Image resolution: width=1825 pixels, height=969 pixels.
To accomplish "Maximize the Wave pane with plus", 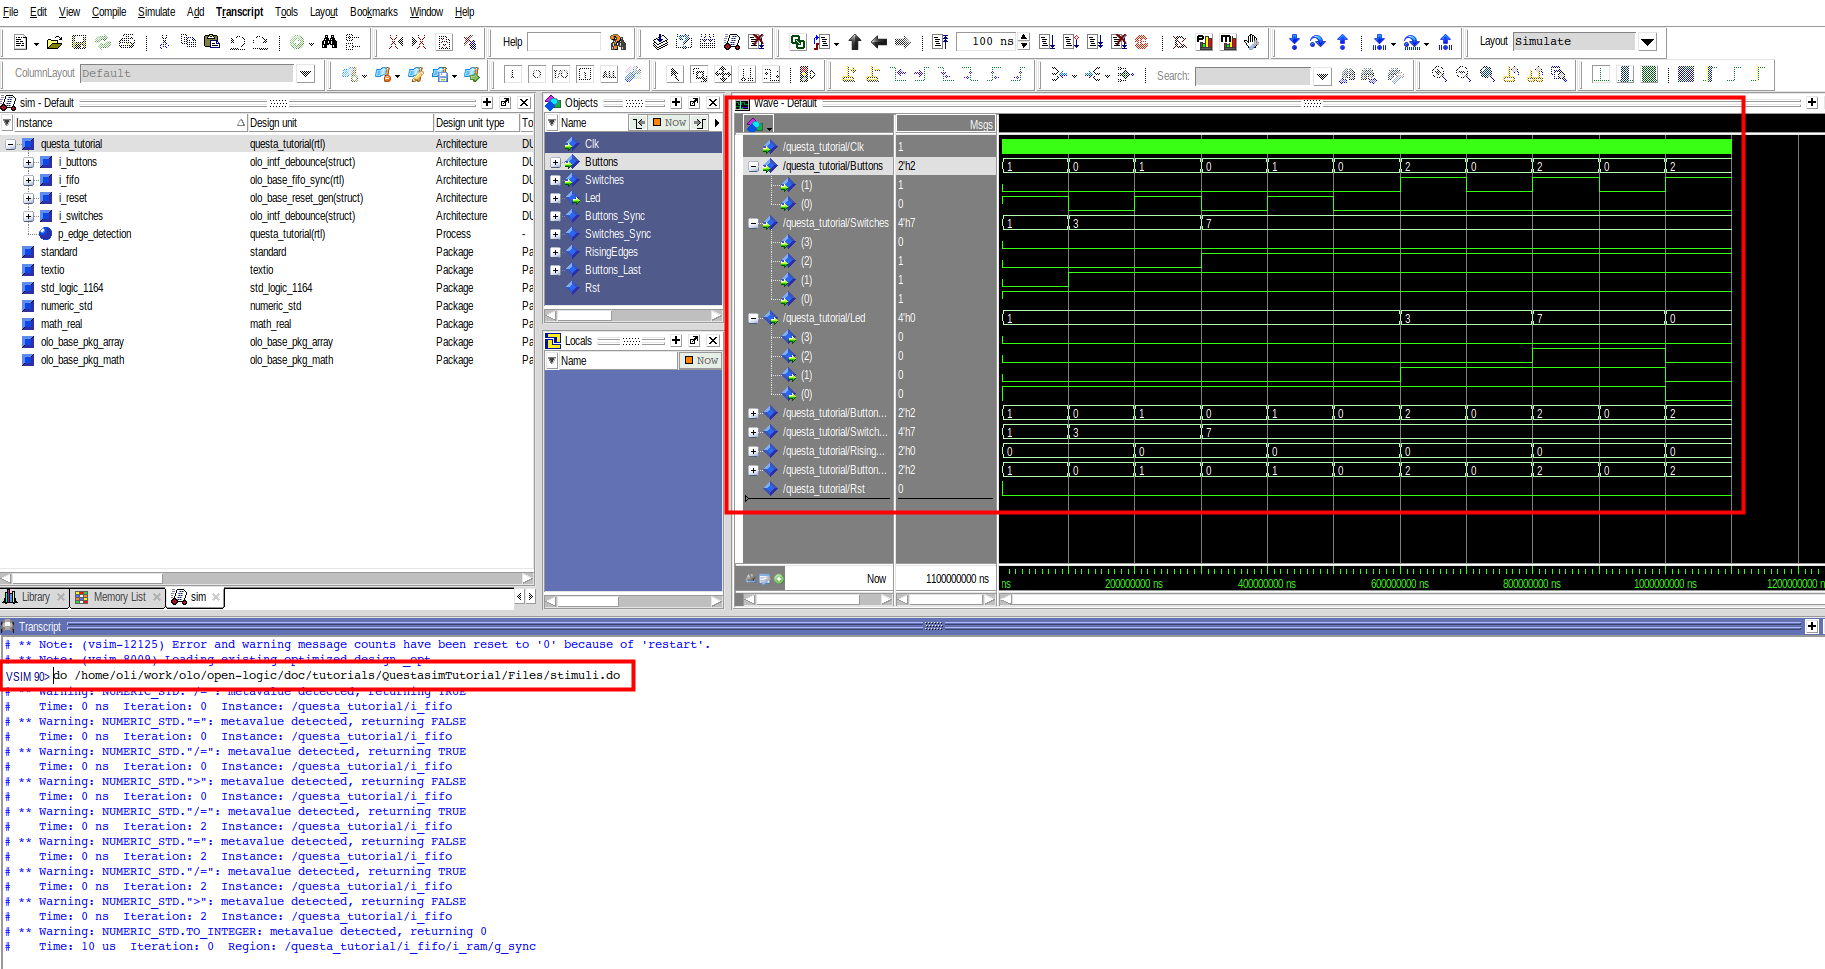I will (x=1812, y=102).
